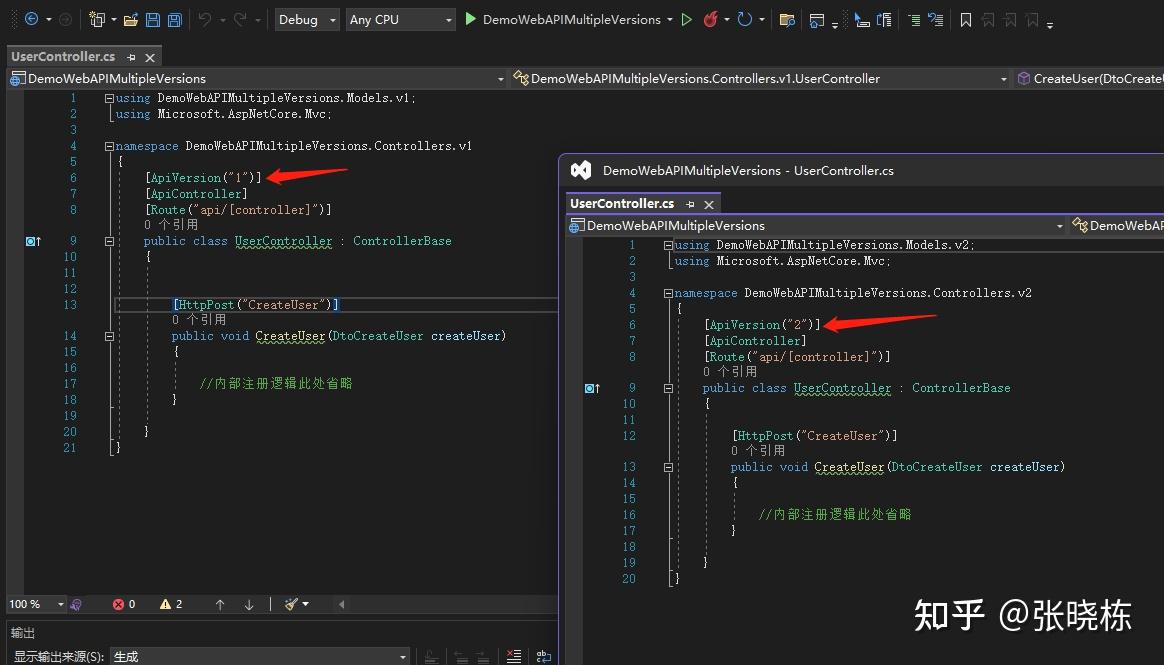Viewport: 1164px width, 665px height.
Task: Click the Navigate Backward arrow icon
Action: click(31, 19)
